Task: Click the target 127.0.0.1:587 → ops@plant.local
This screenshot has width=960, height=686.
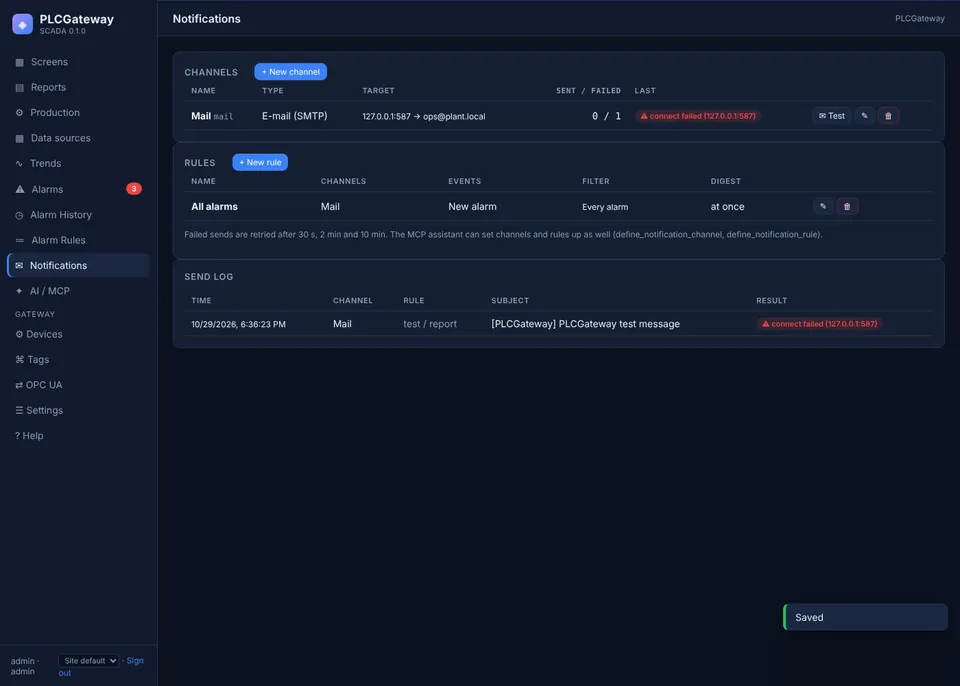Action: pos(424,116)
